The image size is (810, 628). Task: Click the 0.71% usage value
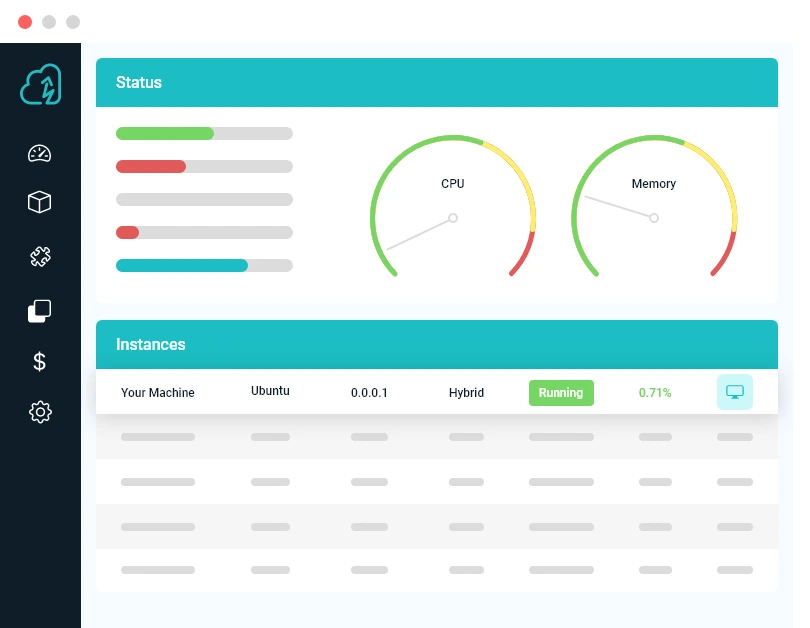tap(654, 393)
